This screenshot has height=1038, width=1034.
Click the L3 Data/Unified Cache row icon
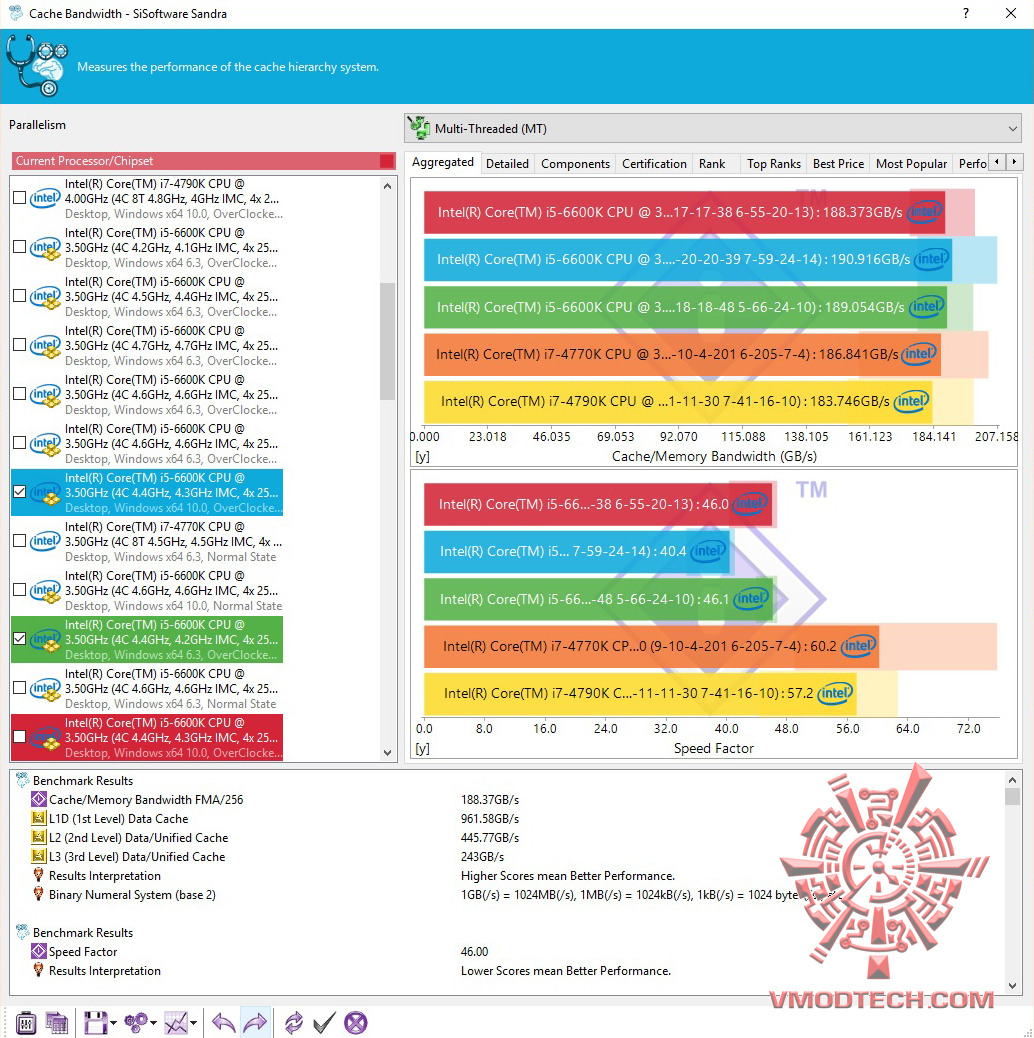(39, 856)
